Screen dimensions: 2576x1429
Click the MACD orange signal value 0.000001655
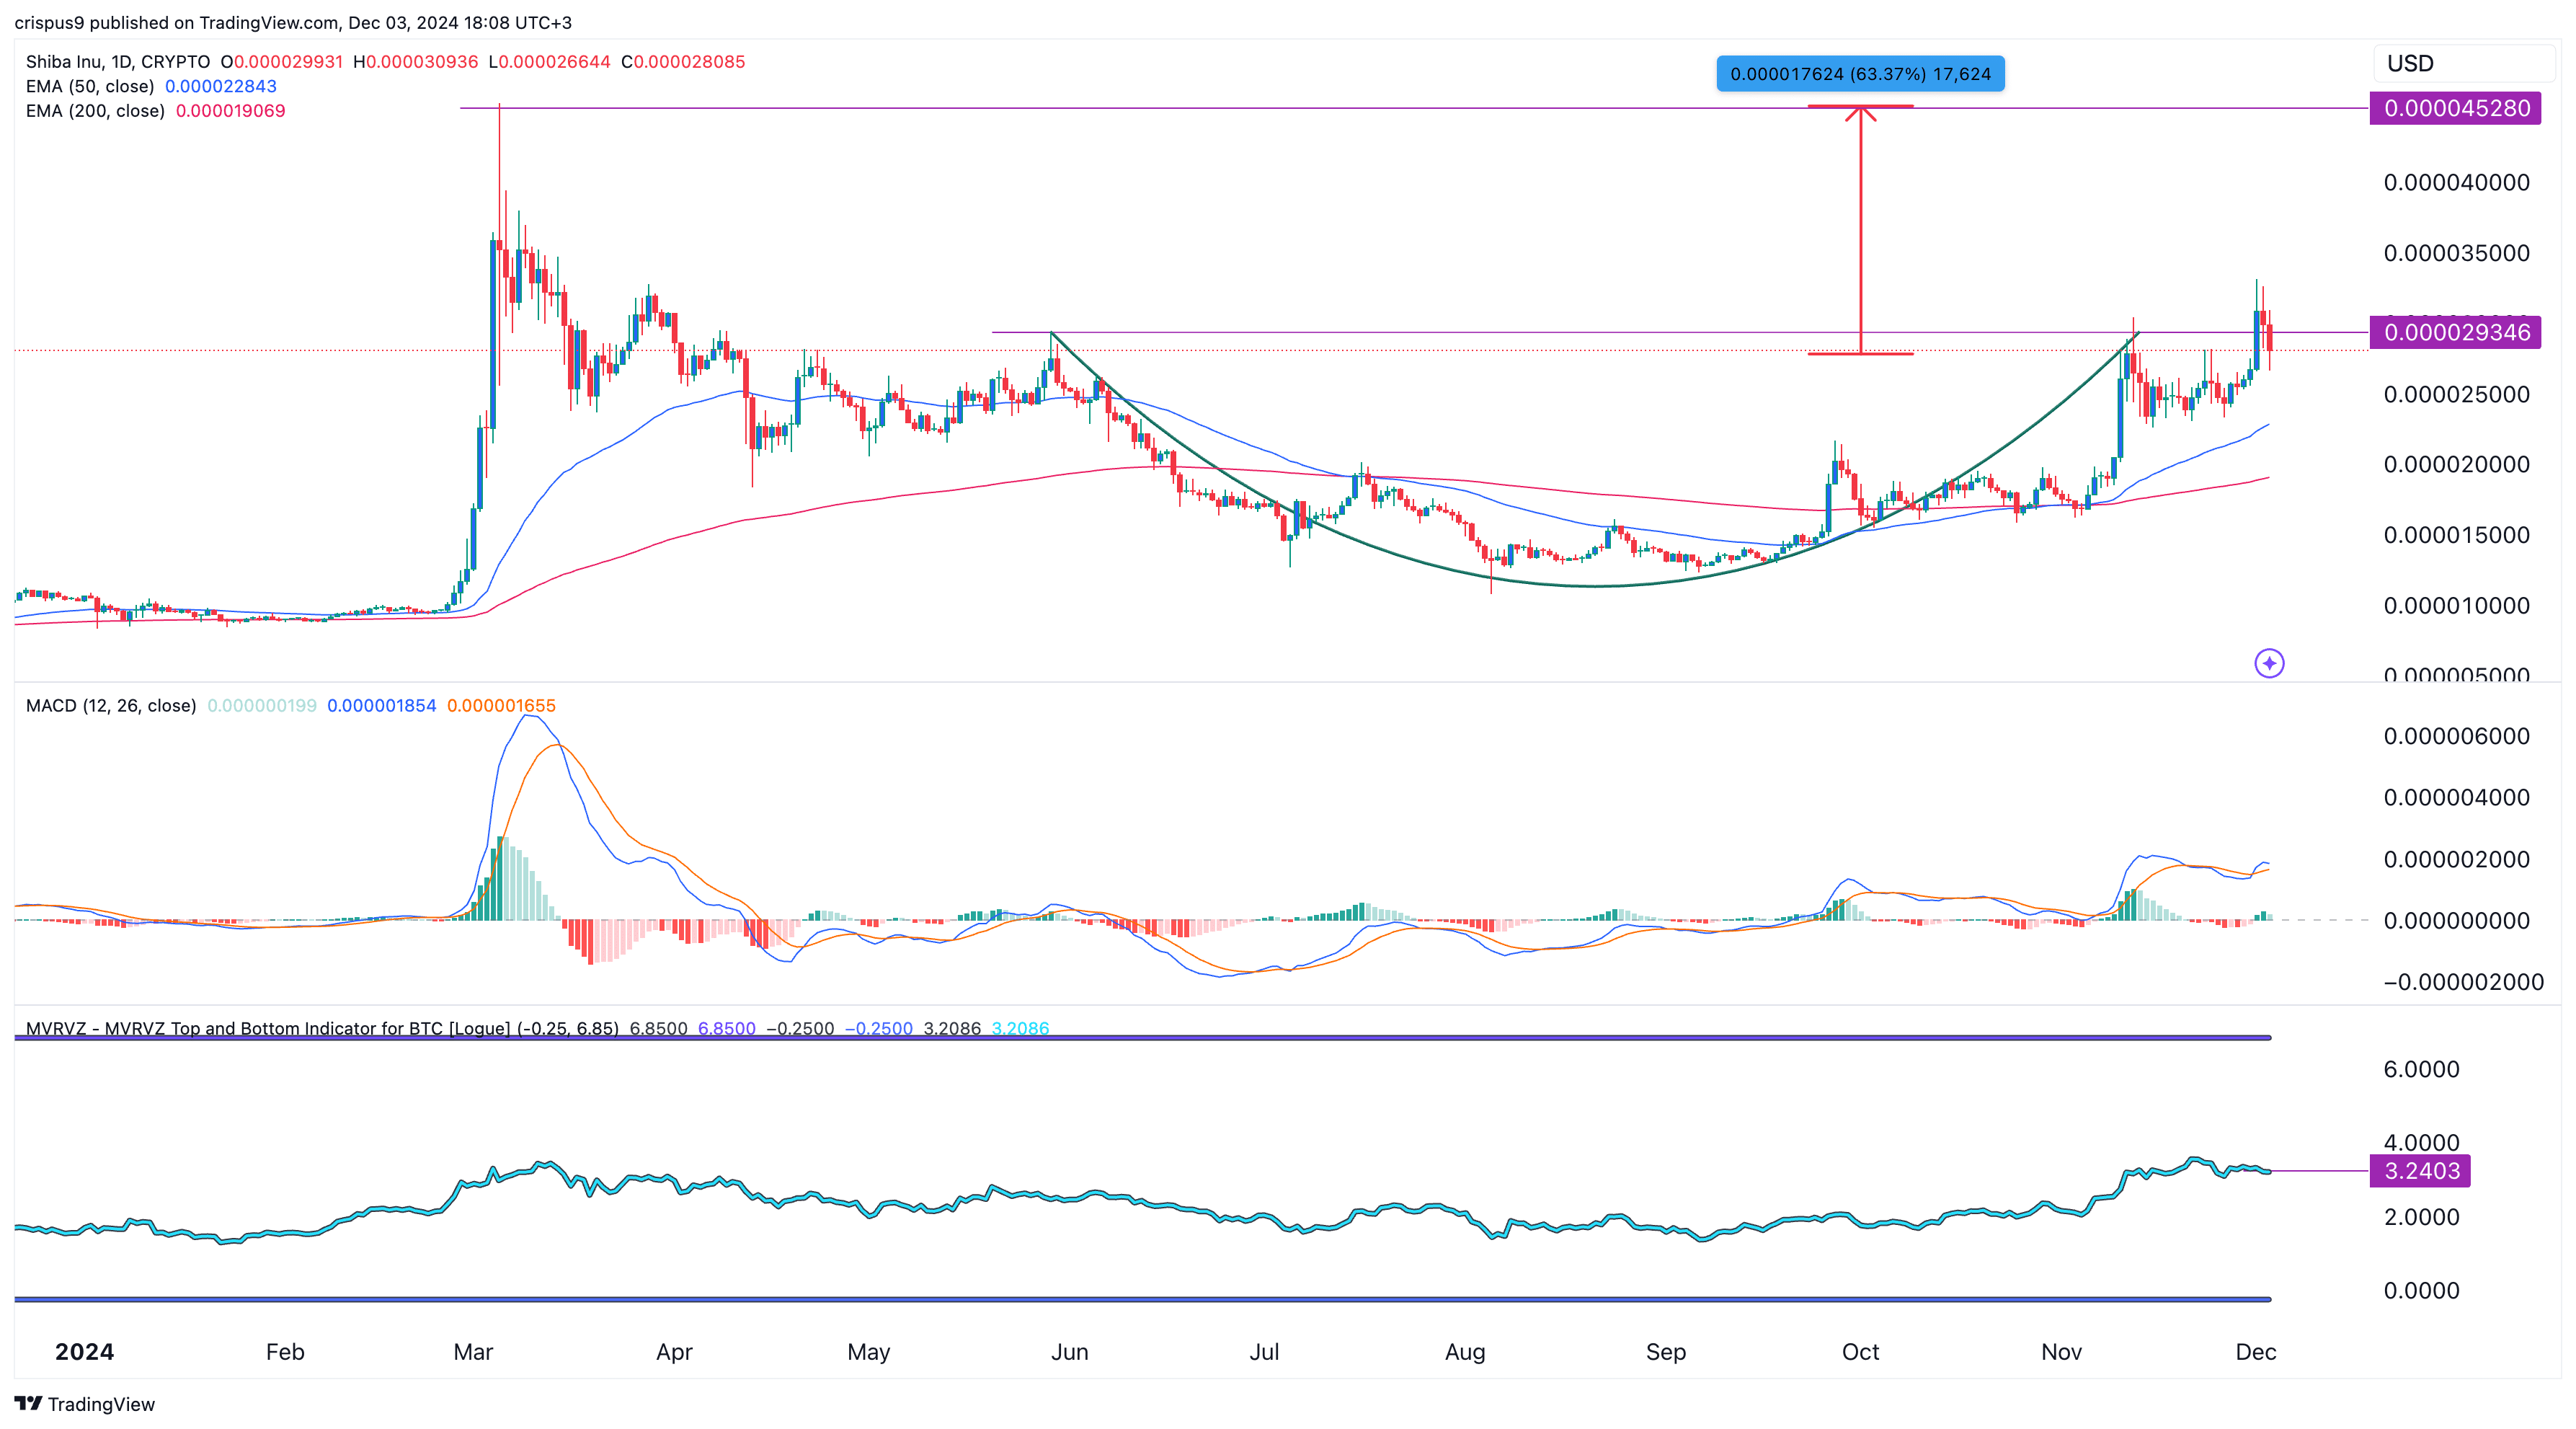pos(501,705)
